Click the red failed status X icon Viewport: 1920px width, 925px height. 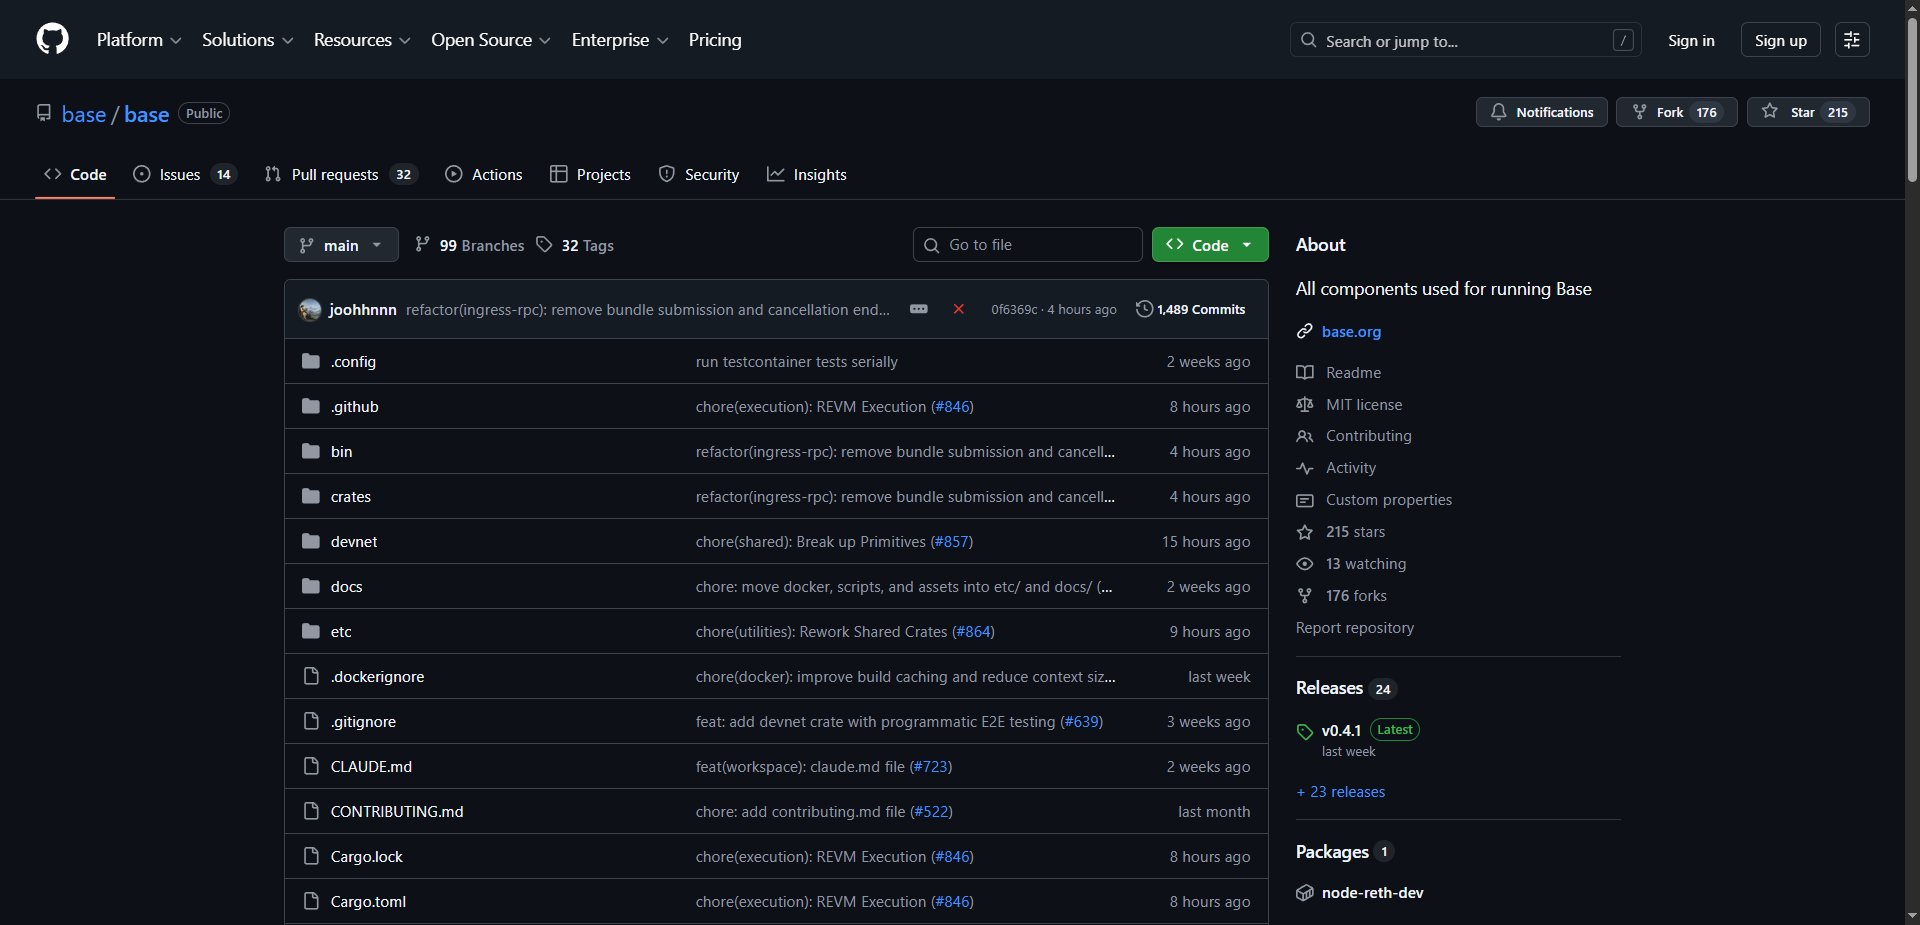click(x=958, y=309)
